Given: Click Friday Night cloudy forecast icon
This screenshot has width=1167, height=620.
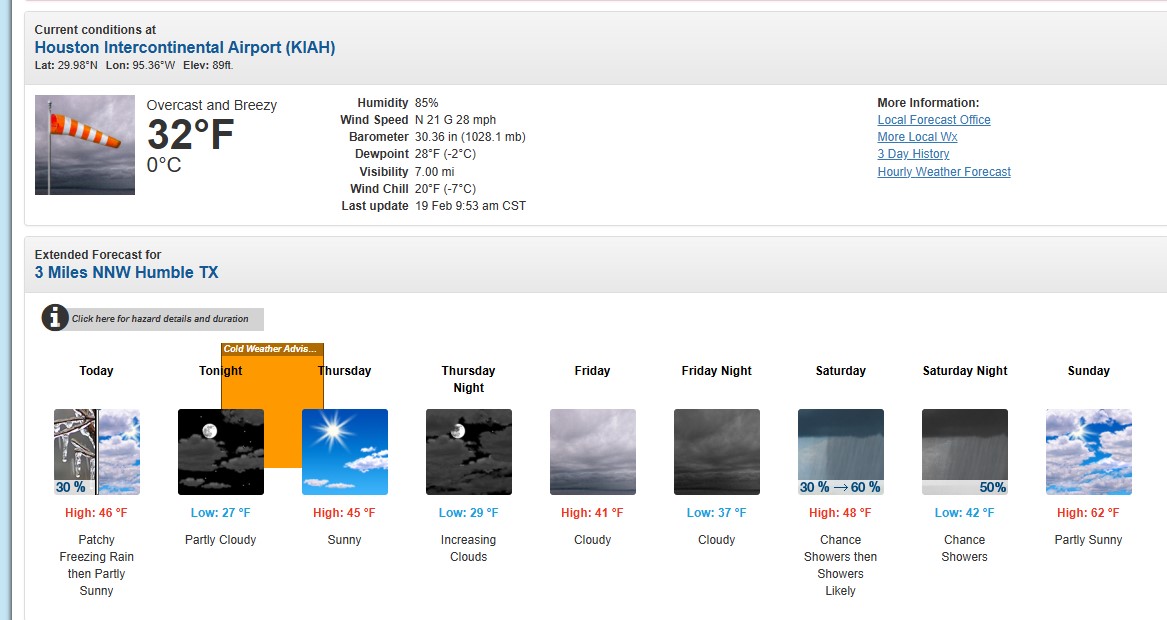Looking at the screenshot, I should 716,451.
